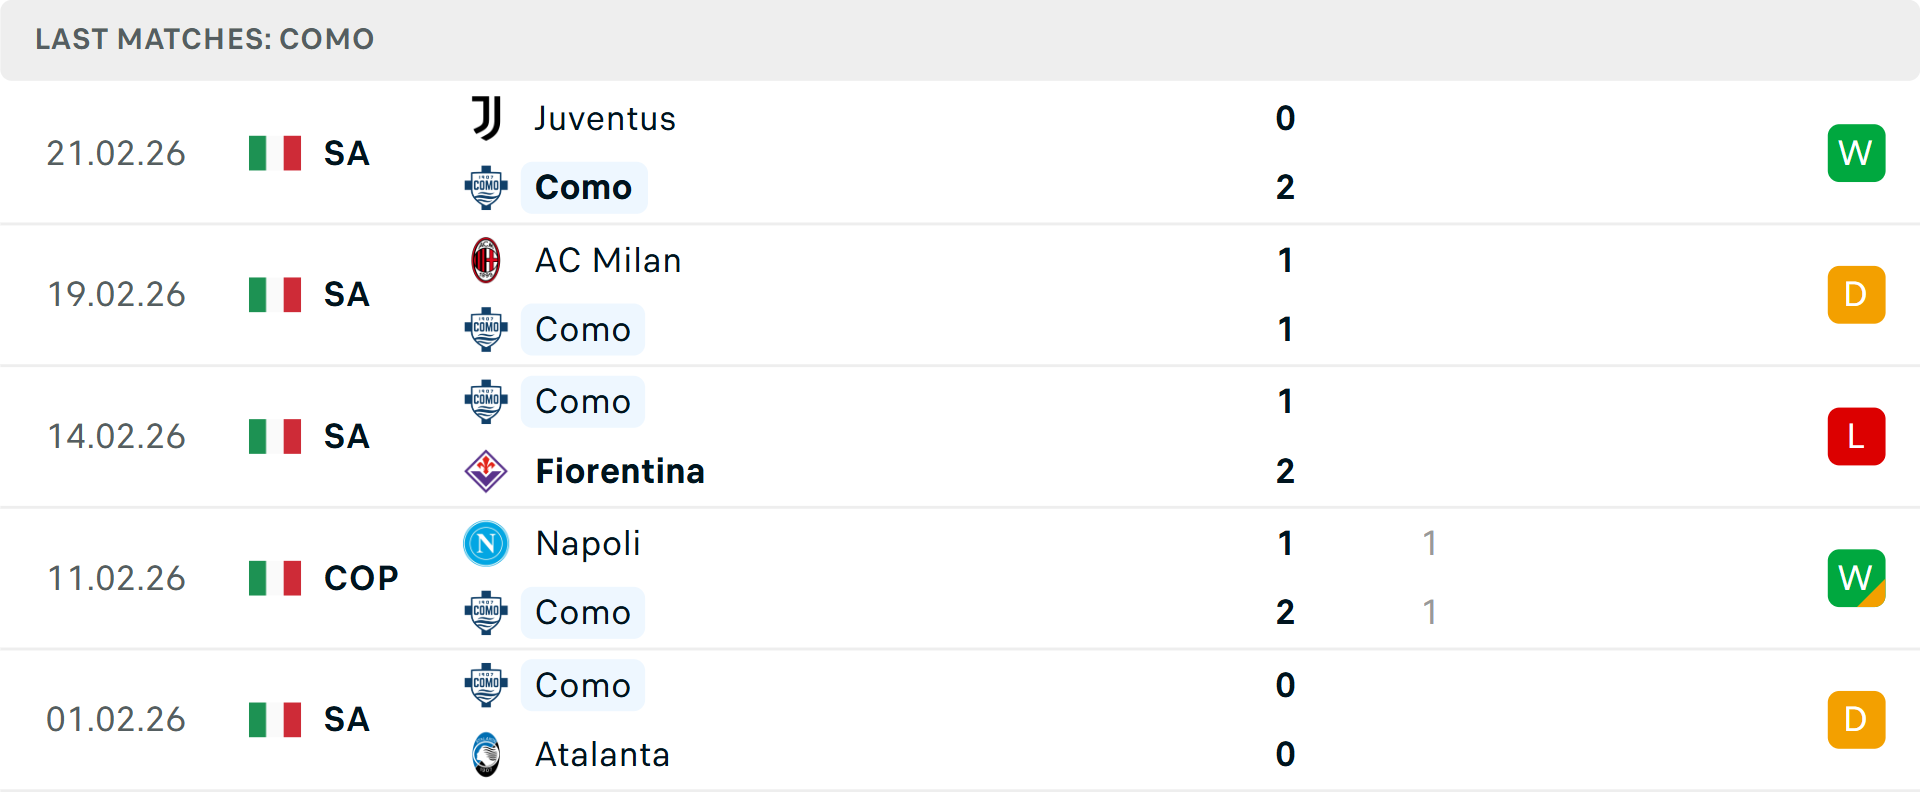Click the Atalanta club crest
1920x792 pixels.
click(x=486, y=754)
